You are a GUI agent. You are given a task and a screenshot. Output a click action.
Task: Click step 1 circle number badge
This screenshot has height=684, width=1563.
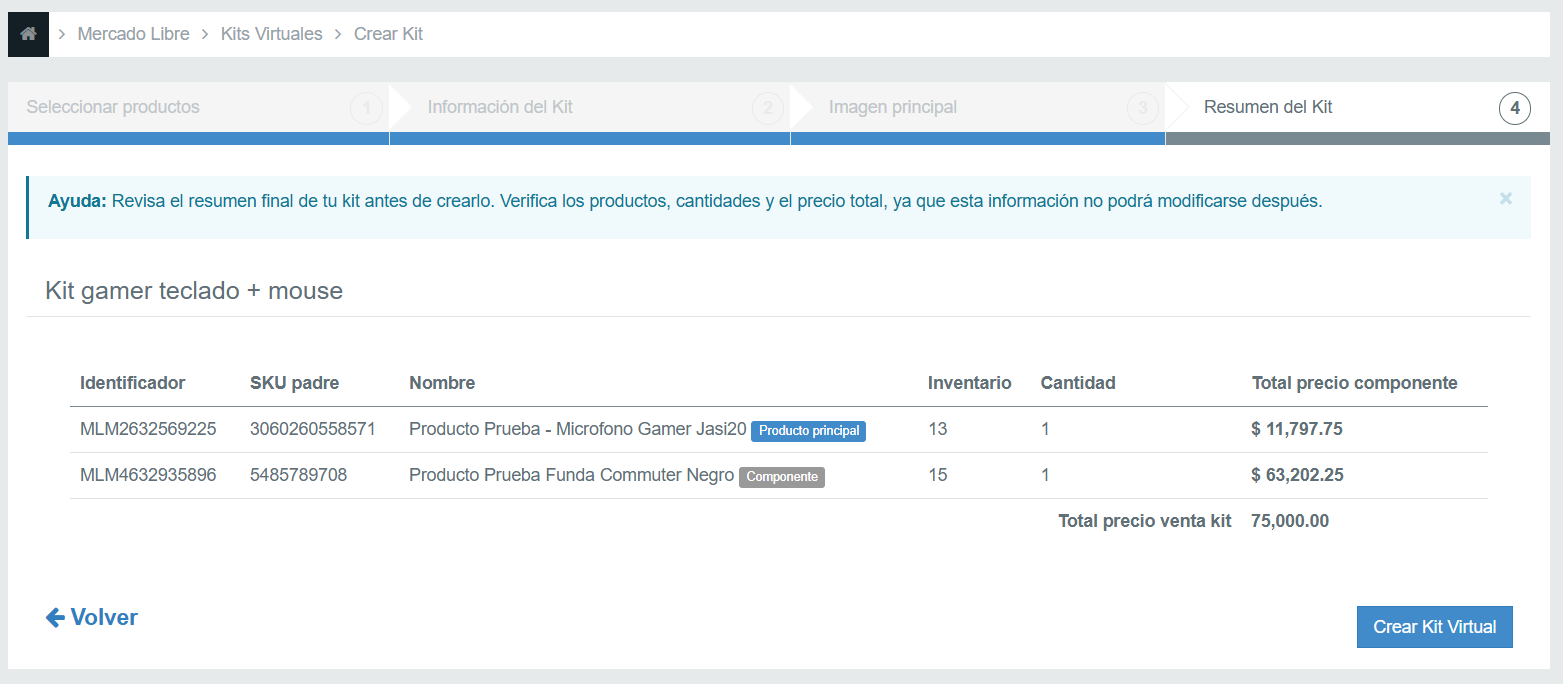coord(366,108)
